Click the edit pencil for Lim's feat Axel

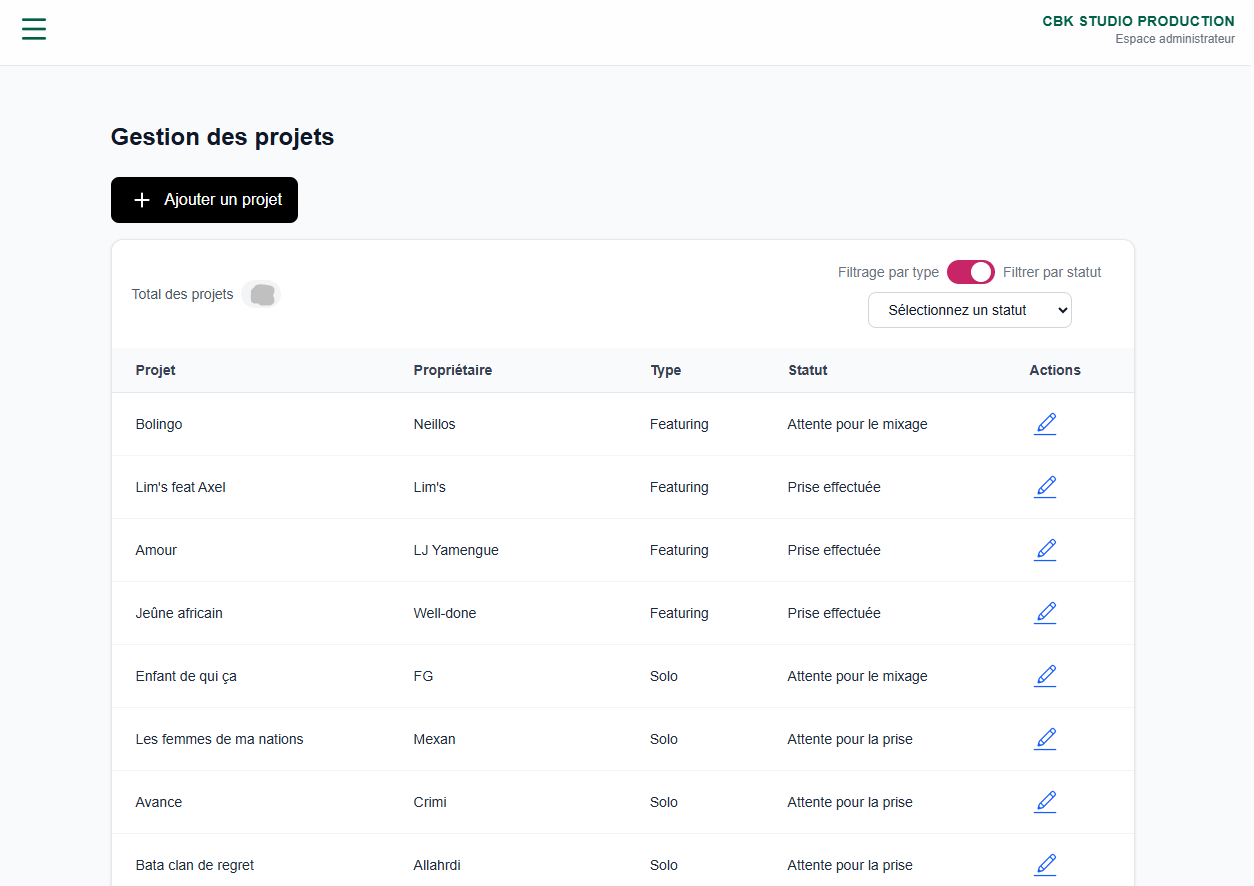click(1045, 487)
